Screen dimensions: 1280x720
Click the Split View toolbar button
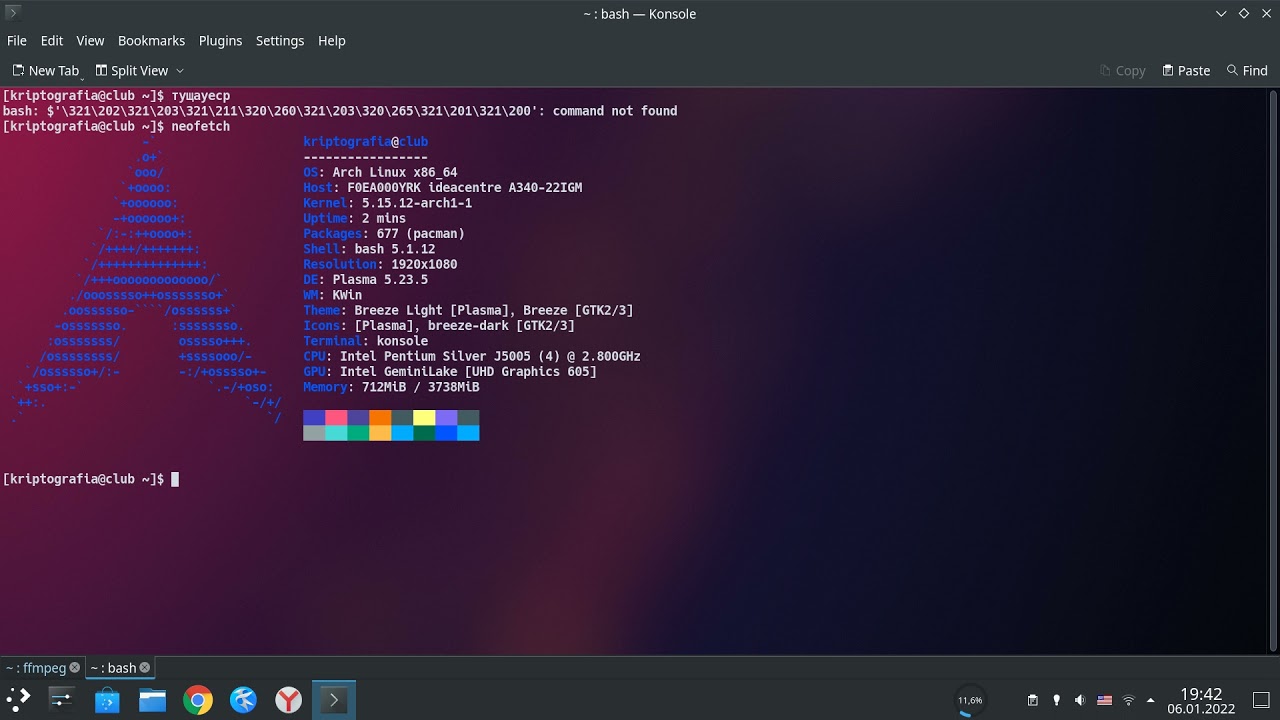[x=132, y=71]
